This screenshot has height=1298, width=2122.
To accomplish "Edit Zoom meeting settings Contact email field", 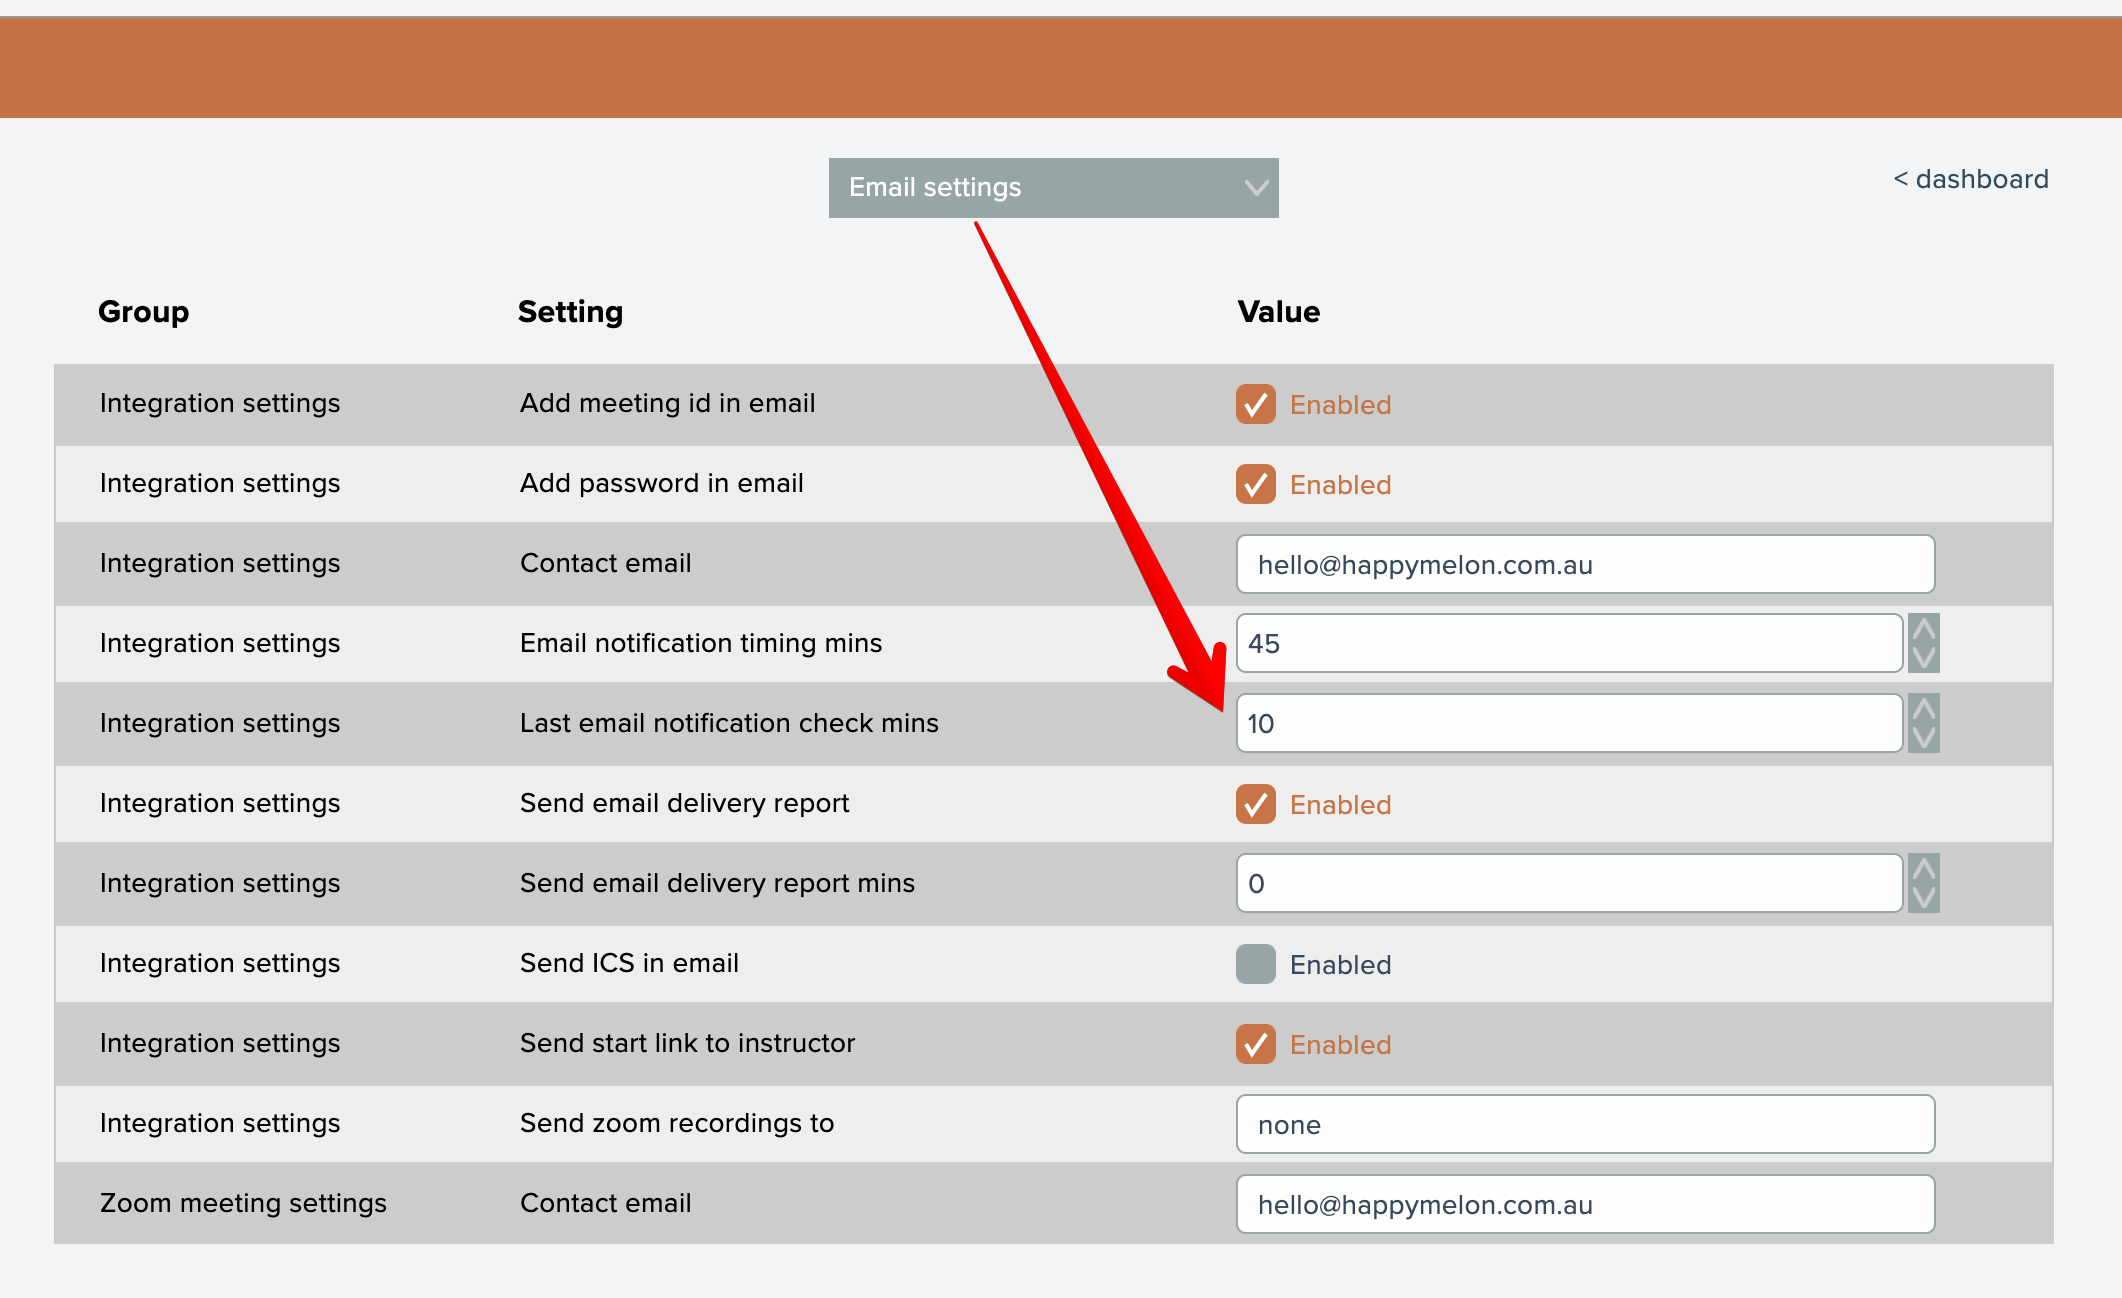I will [1585, 1204].
